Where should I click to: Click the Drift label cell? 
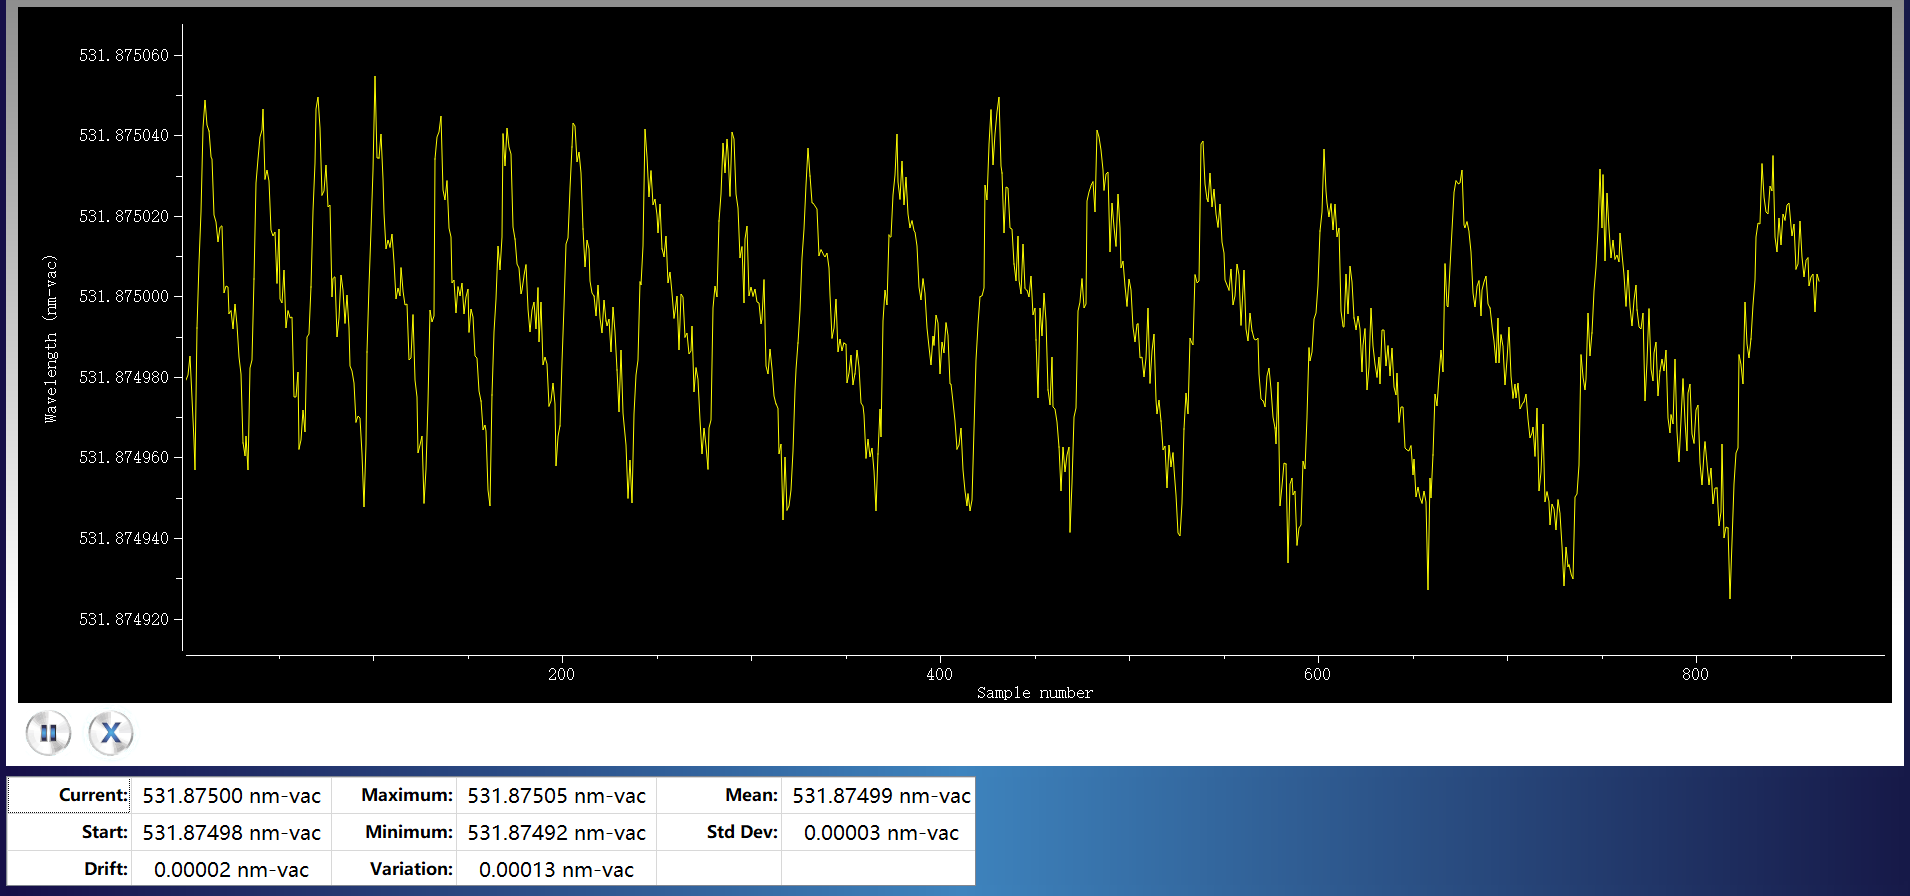(x=69, y=869)
